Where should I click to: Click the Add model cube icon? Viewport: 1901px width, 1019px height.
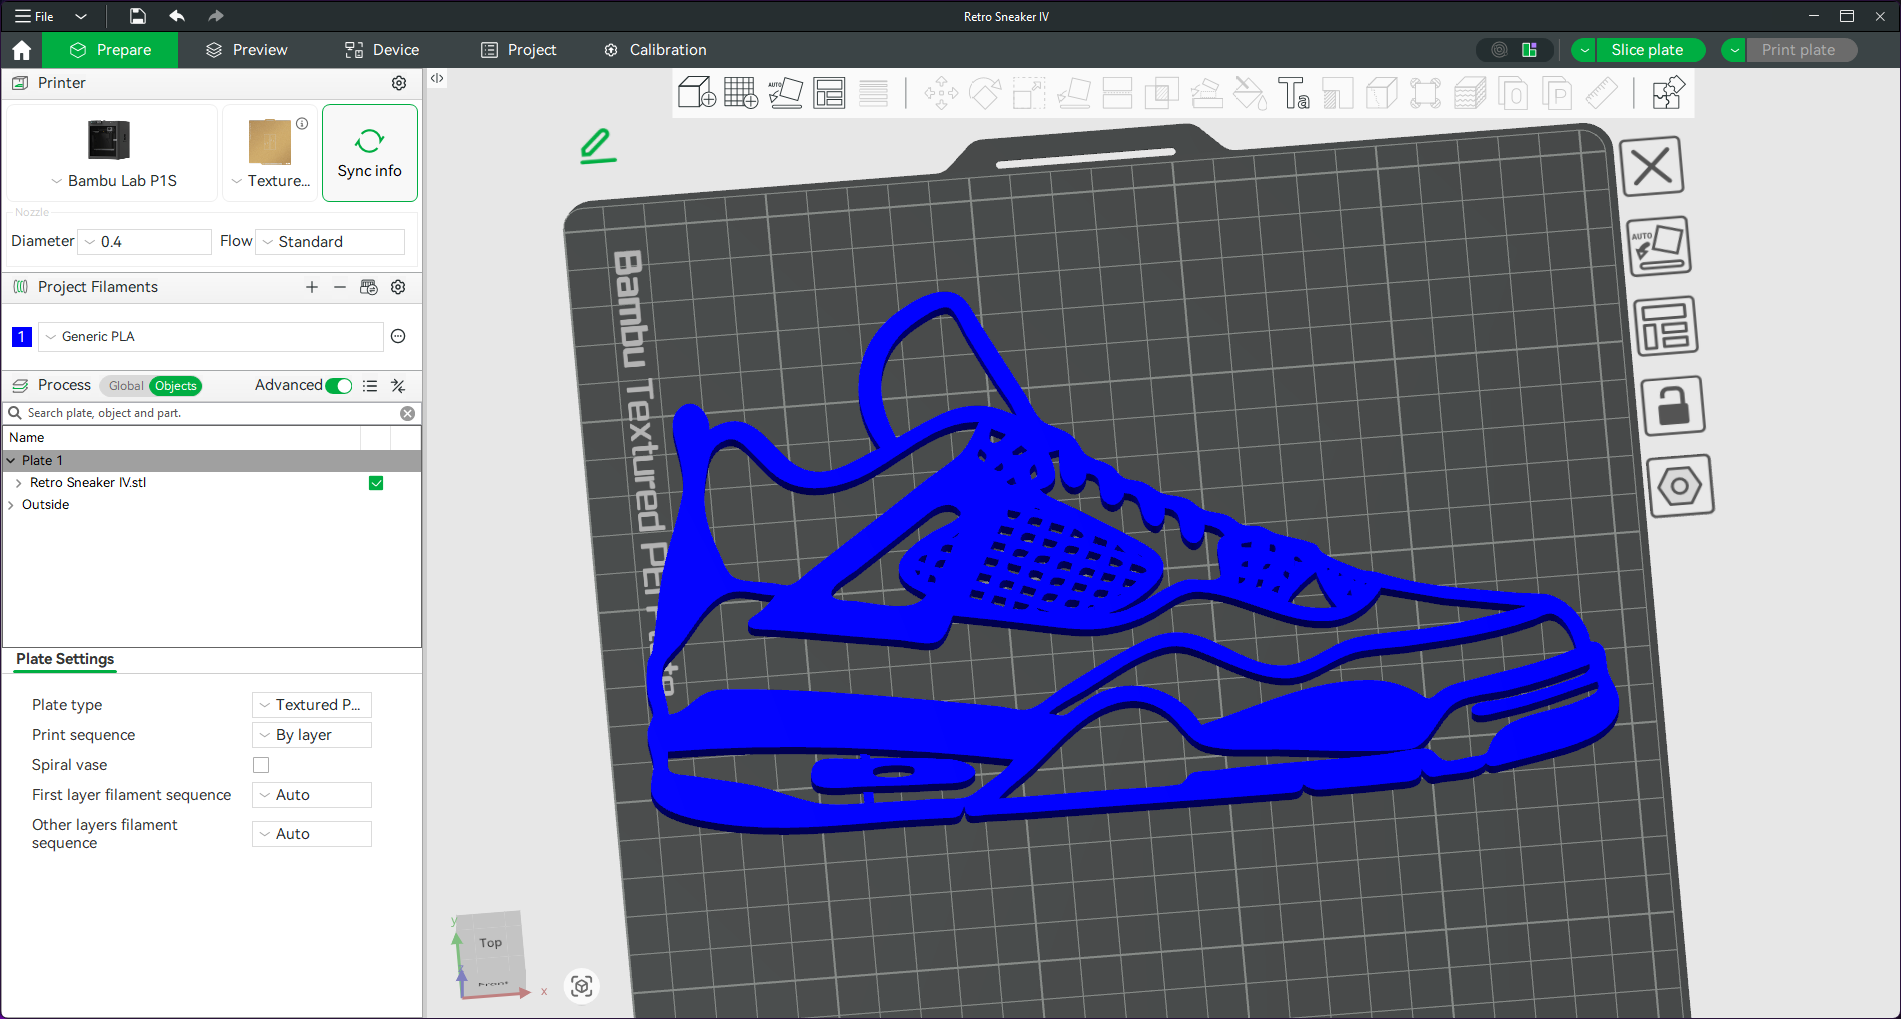coord(696,93)
